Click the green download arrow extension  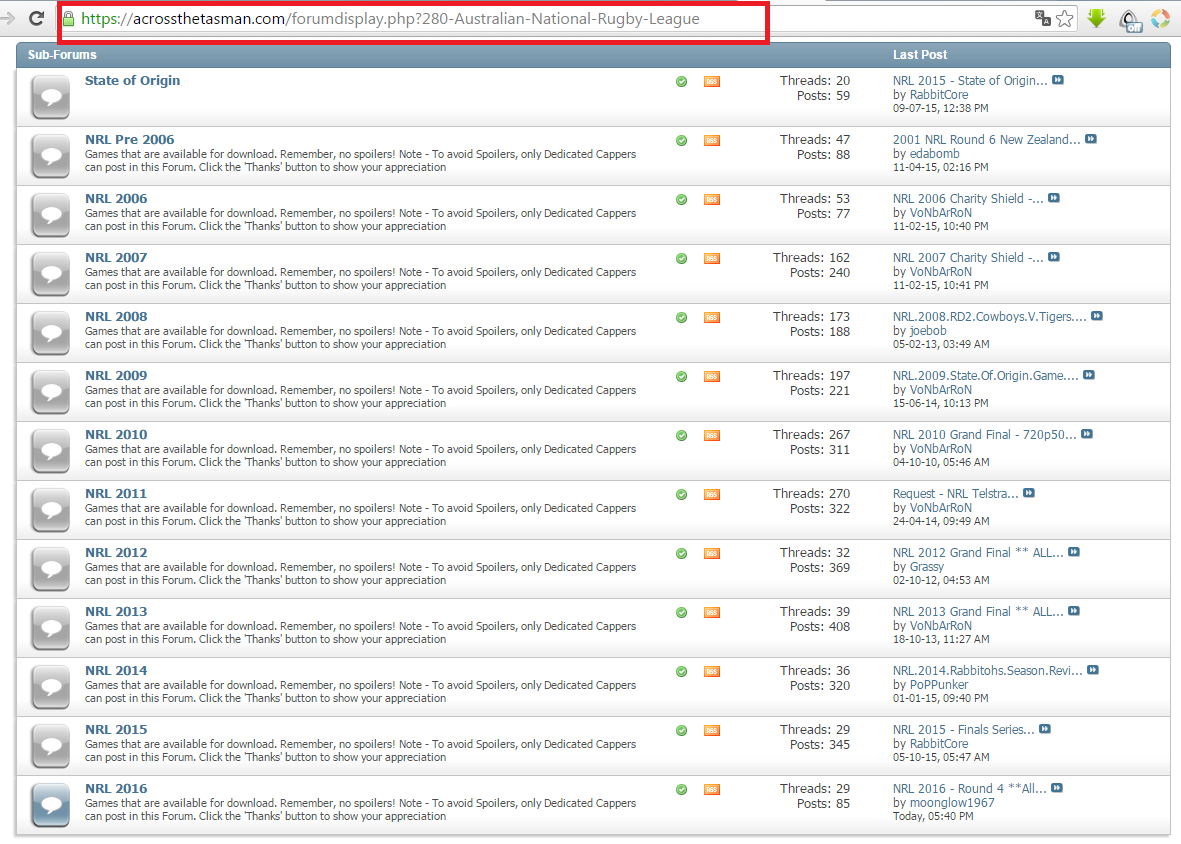[1097, 19]
